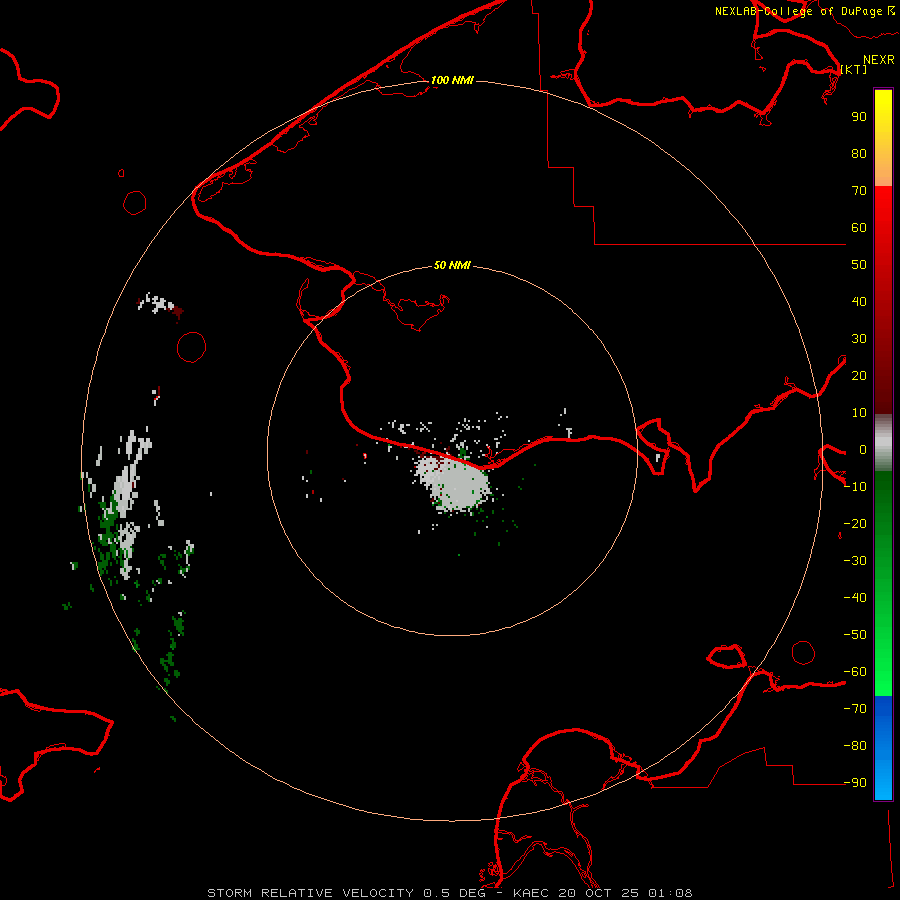
Task: Click the -30 value on velocity scale
Action: coord(855,561)
